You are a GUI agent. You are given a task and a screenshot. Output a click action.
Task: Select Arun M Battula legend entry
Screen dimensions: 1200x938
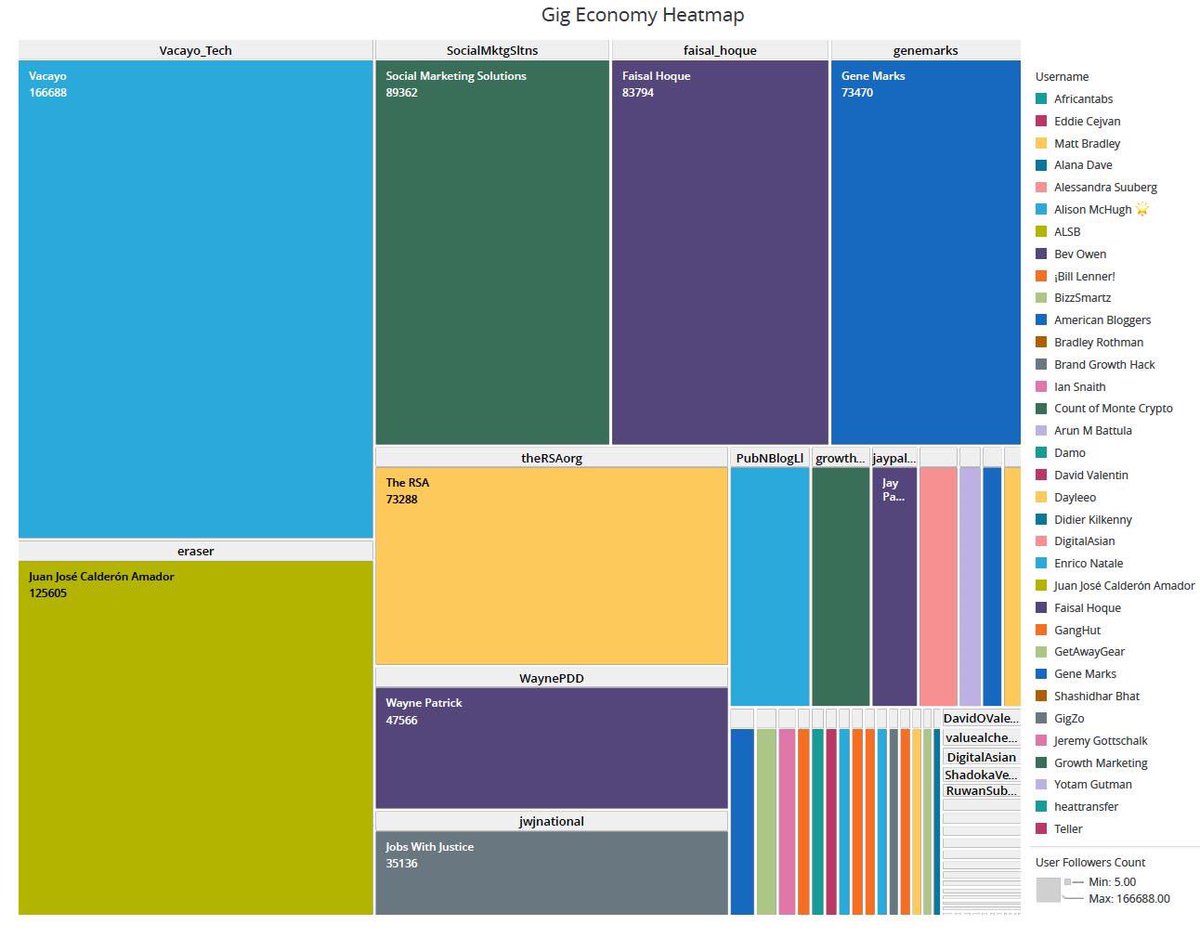(x=1084, y=431)
